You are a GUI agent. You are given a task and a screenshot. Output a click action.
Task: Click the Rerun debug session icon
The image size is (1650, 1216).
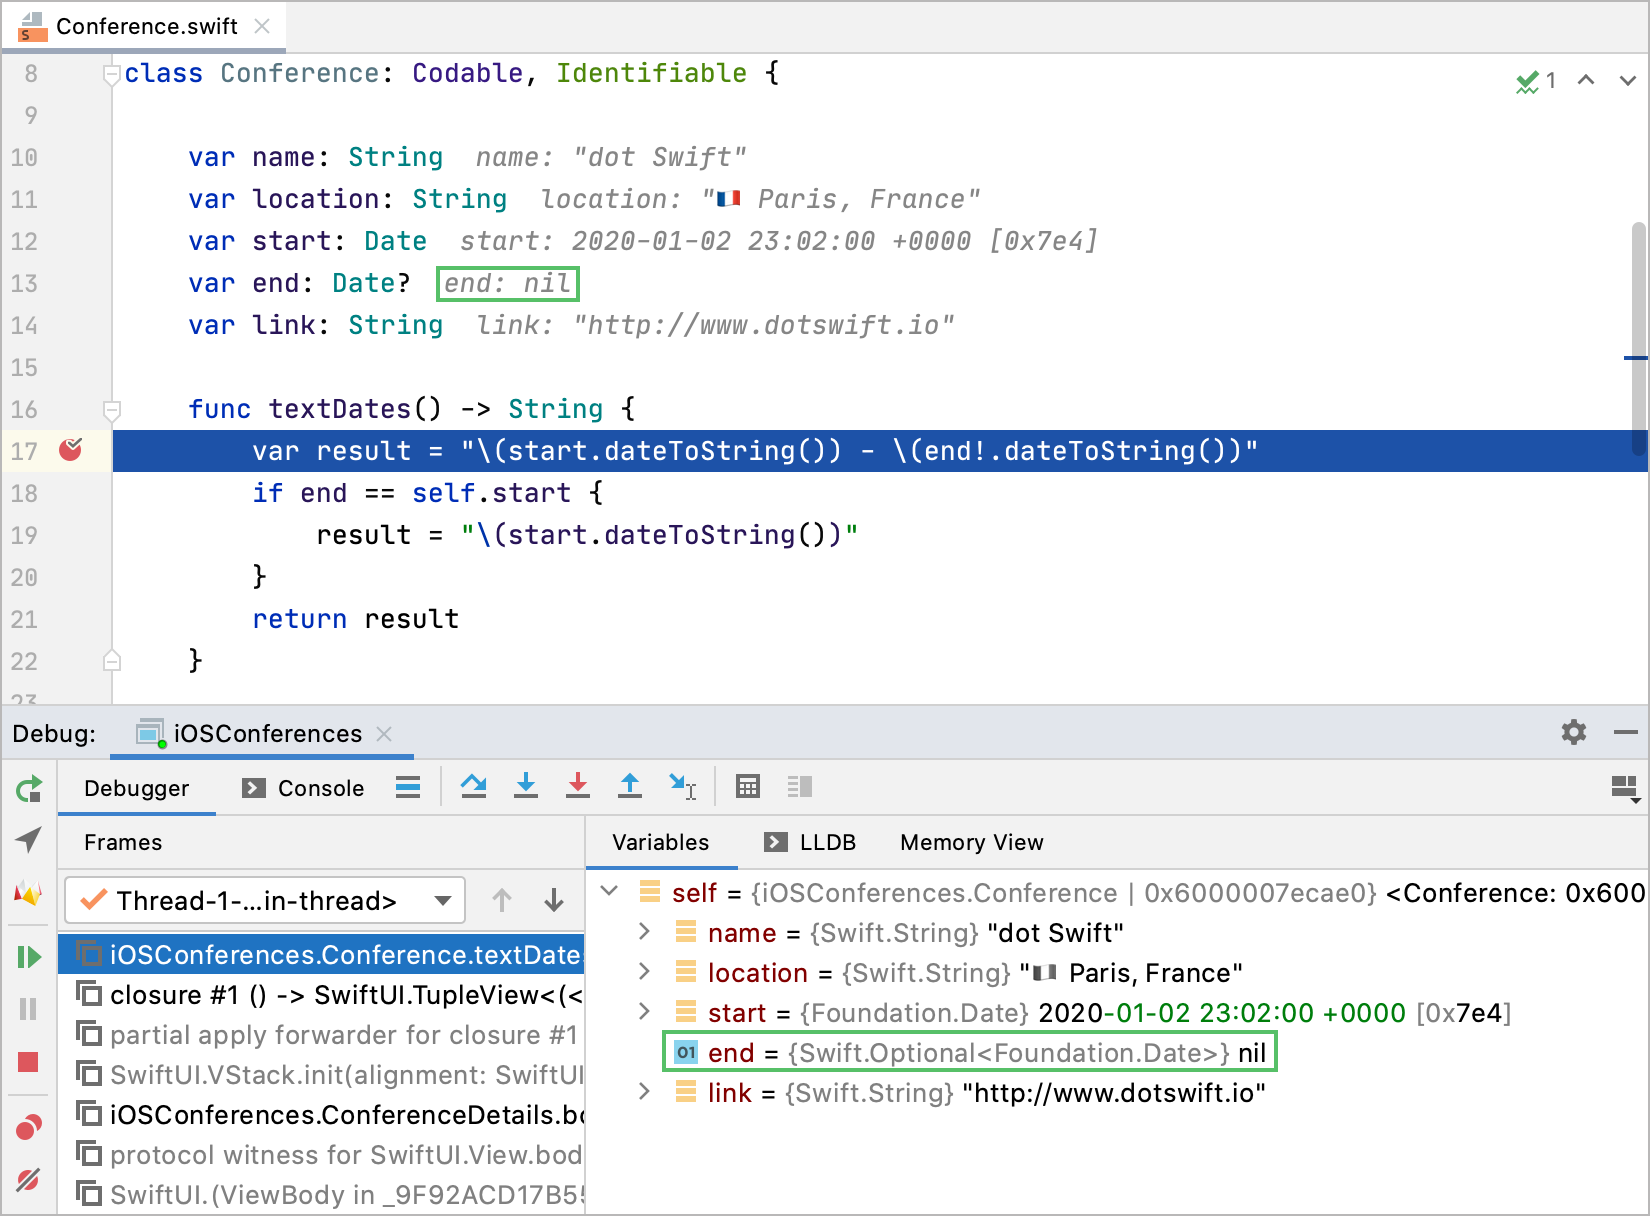[x=29, y=789]
